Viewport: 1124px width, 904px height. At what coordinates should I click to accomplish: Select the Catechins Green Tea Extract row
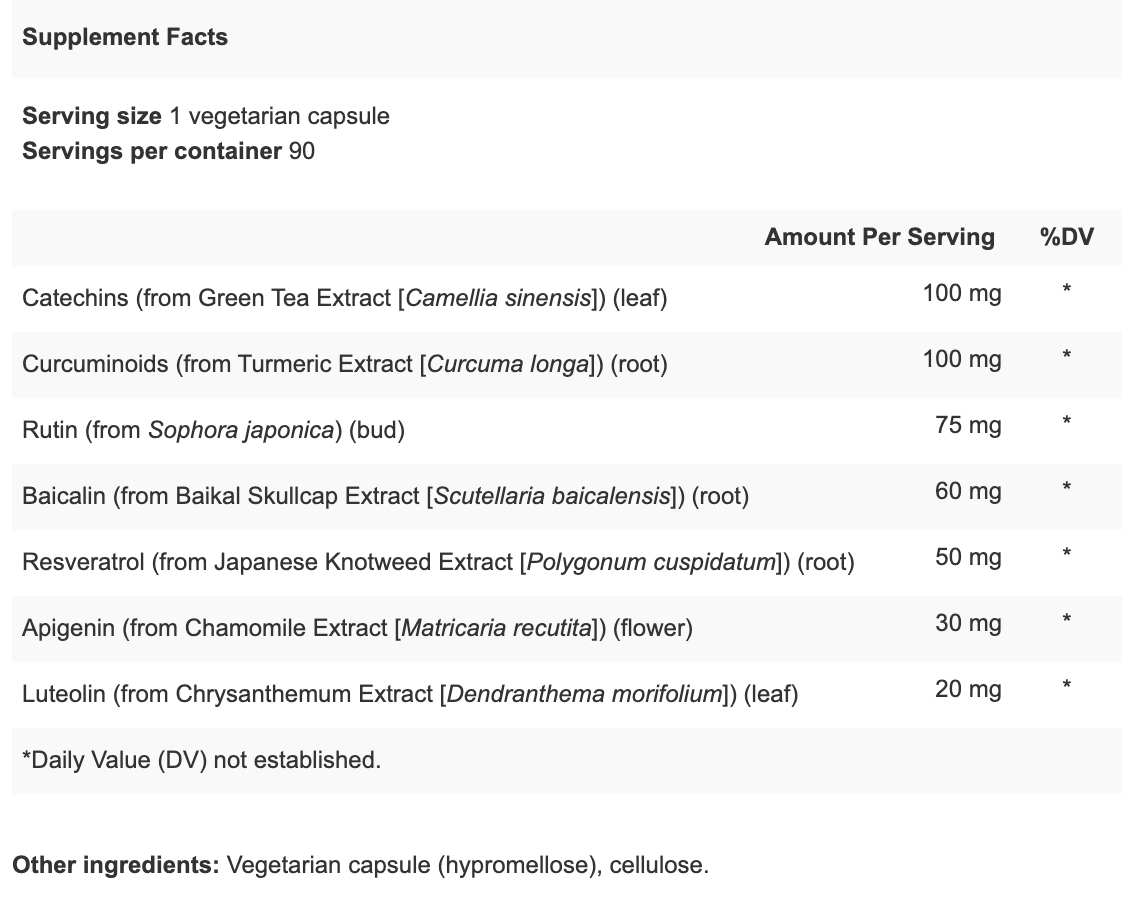pos(567,298)
